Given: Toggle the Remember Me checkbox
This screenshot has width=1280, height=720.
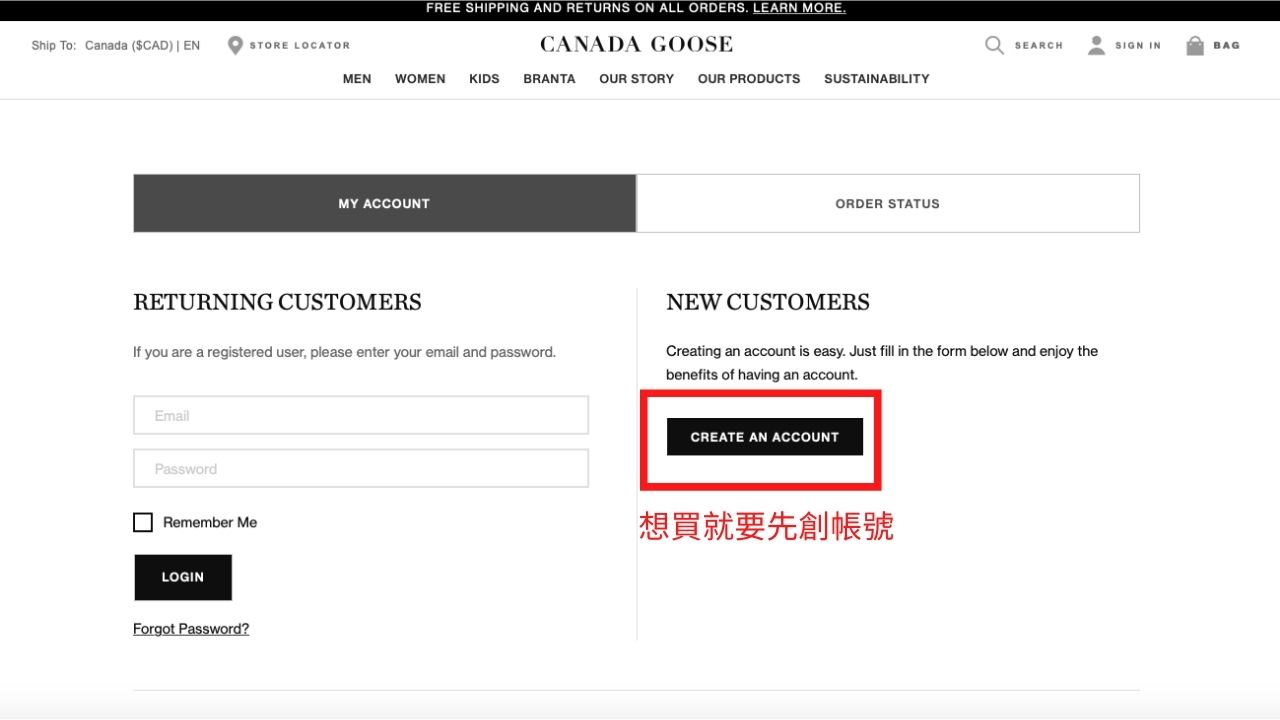Looking at the screenshot, I should 143,522.
